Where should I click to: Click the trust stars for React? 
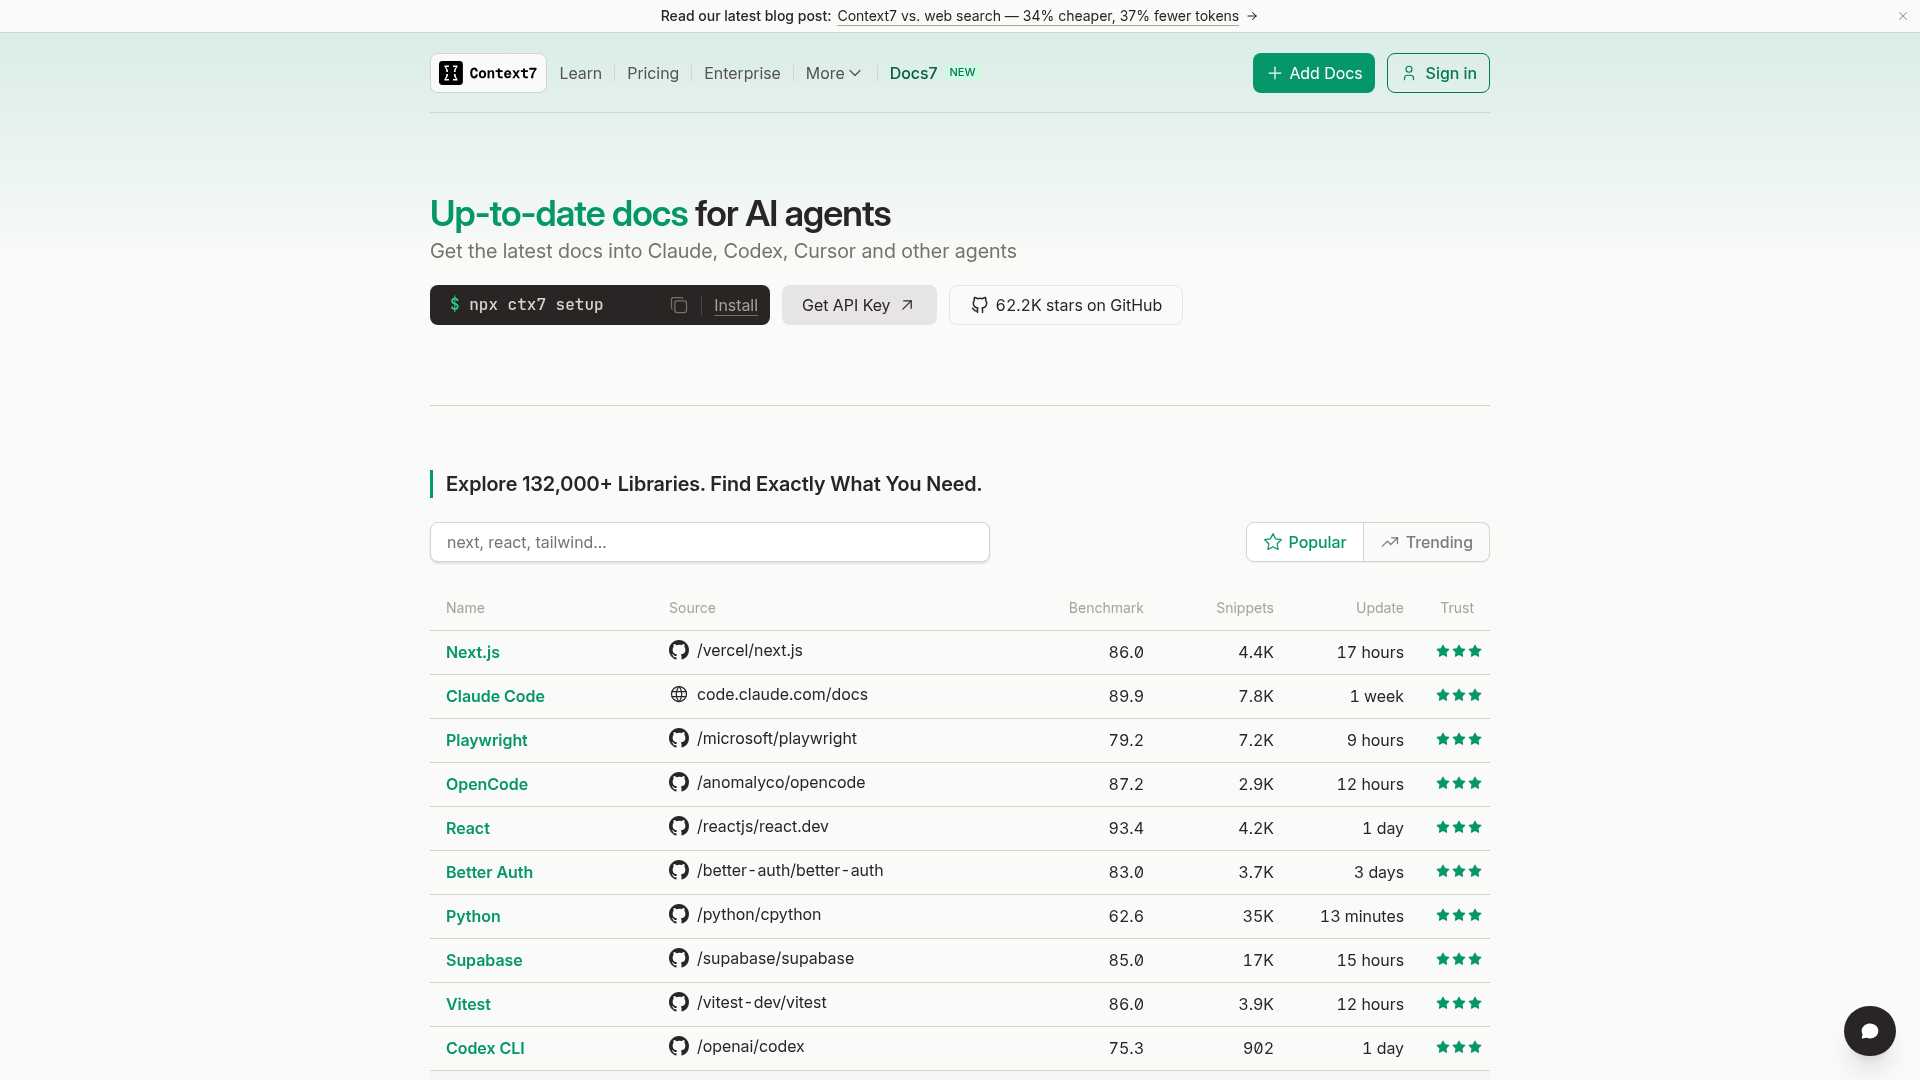1458,827
